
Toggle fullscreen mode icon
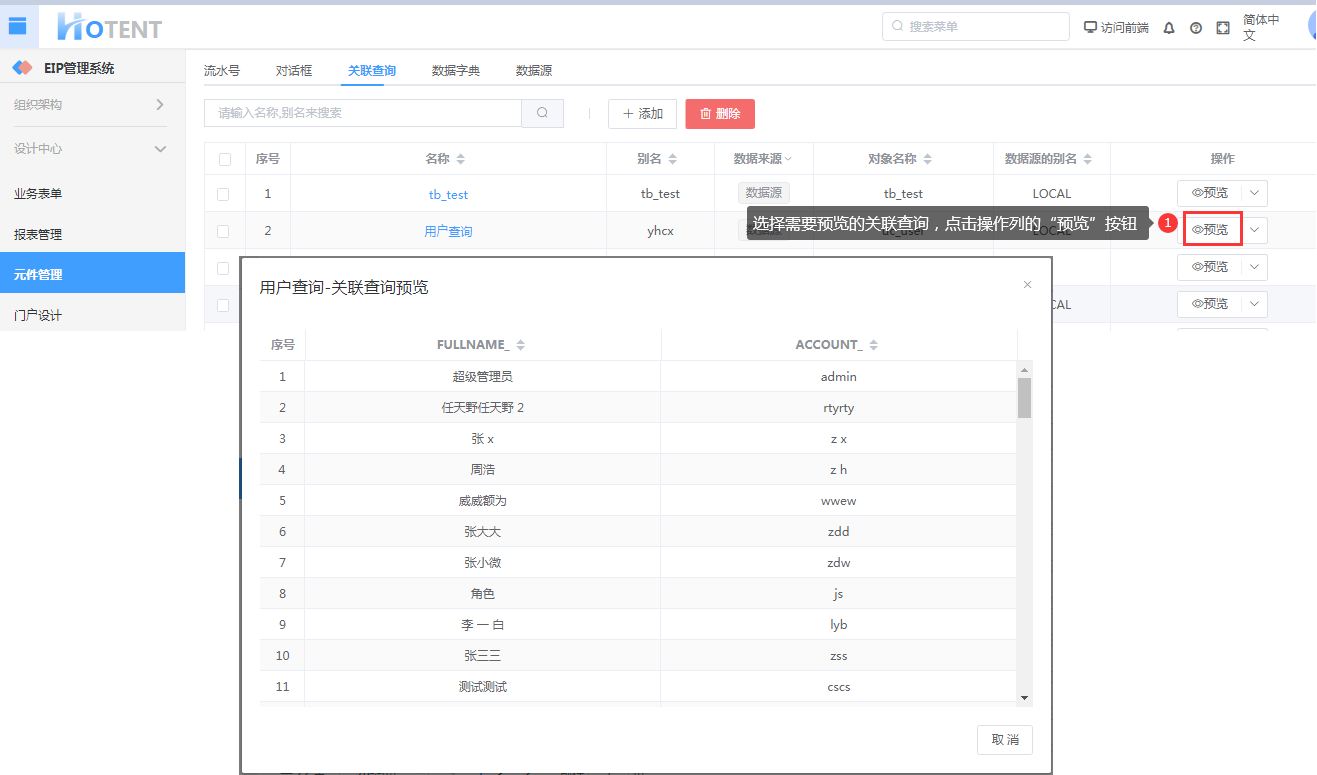pos(1223,28)
